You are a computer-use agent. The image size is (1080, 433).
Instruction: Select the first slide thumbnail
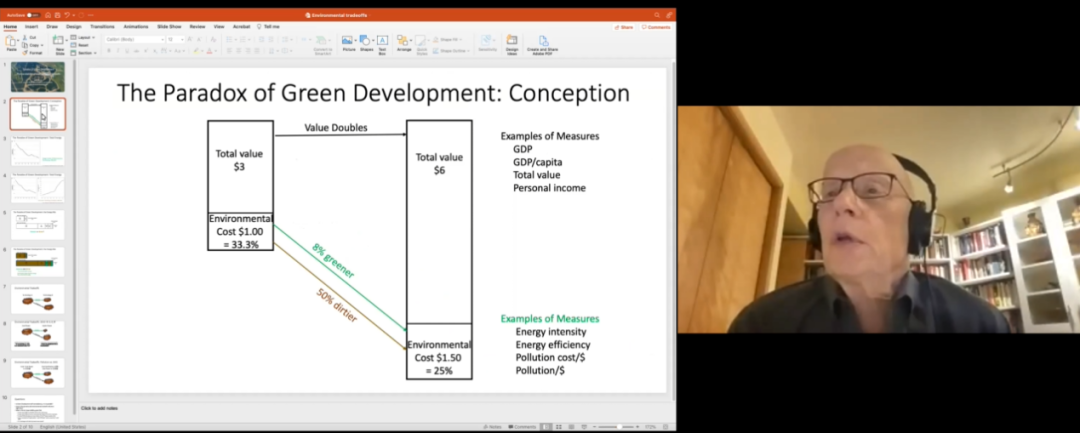37,76
